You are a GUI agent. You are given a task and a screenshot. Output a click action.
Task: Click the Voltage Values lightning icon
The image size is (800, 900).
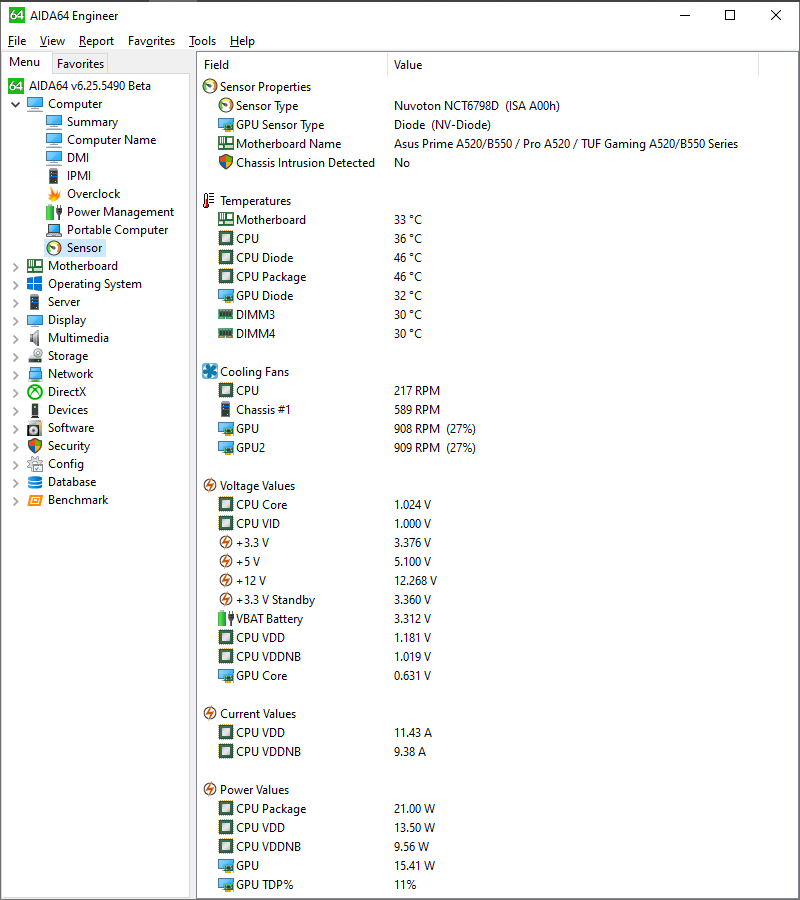coord(210,486)
